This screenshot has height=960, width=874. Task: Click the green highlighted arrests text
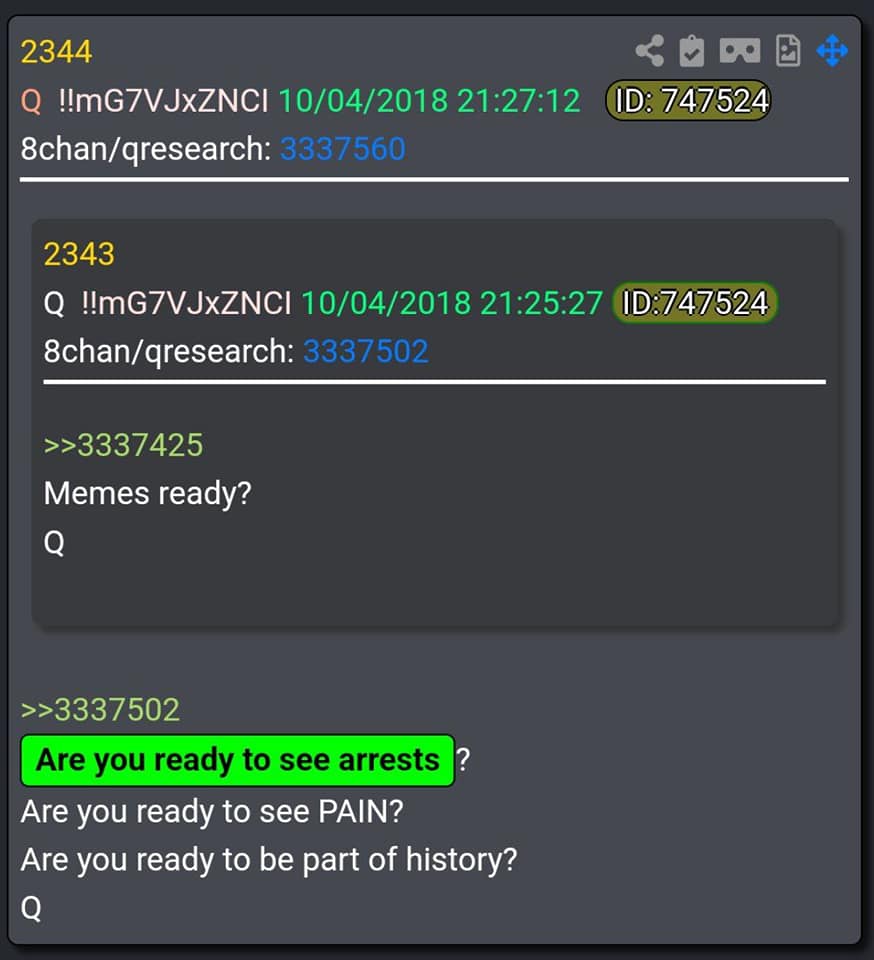237,760
